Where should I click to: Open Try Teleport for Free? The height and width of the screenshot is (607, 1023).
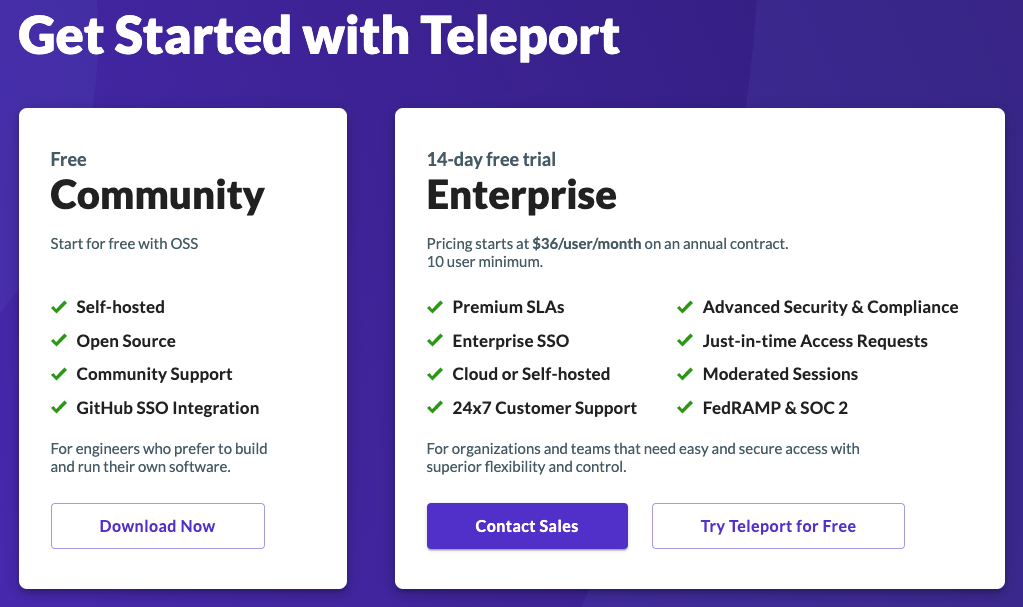coord(778,526)
